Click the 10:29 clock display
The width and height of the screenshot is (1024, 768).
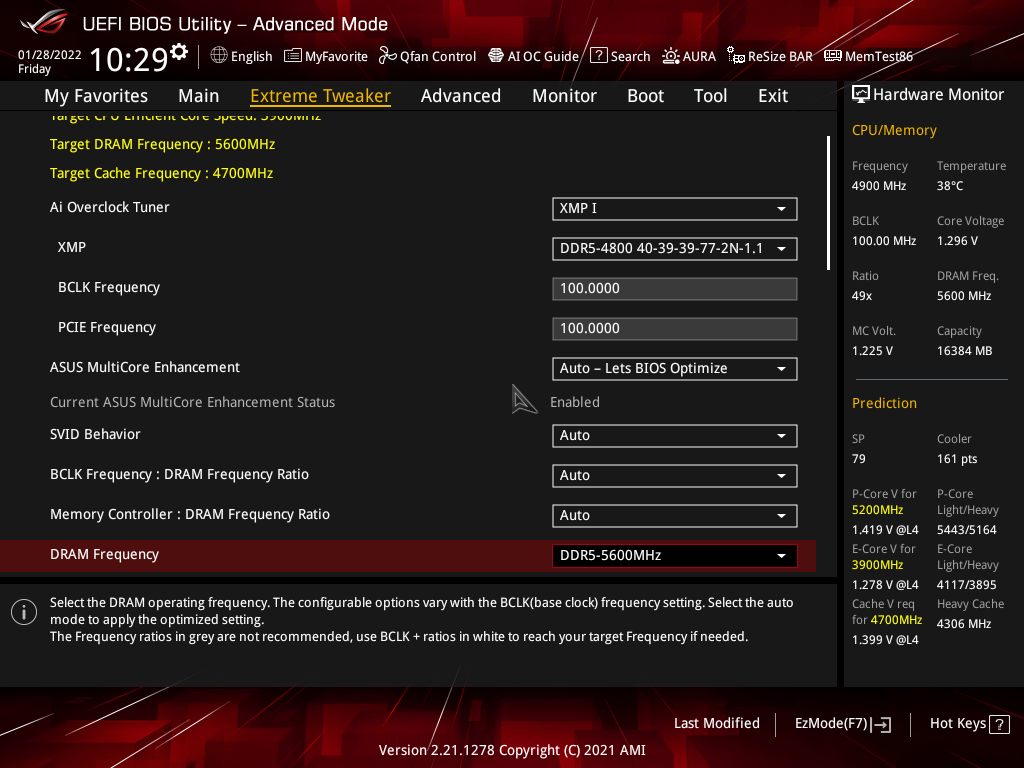point(129,59)
